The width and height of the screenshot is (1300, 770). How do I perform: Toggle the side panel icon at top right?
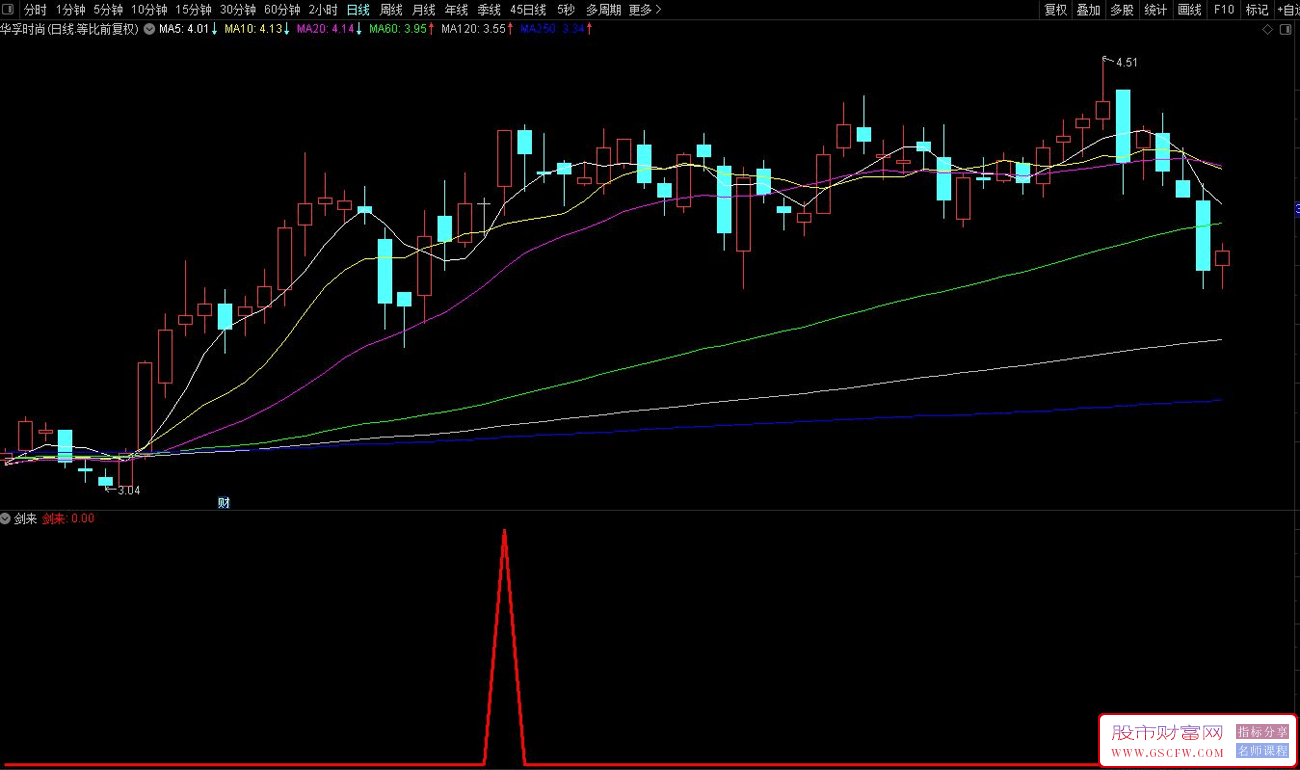(x=1284, y=30)
